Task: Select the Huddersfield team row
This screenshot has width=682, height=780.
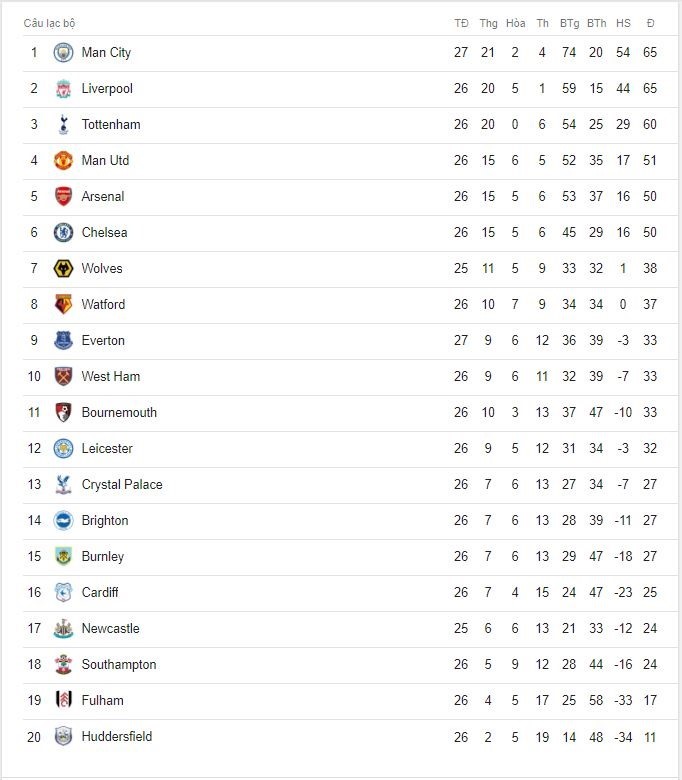Action: click(x=342, y=737)
